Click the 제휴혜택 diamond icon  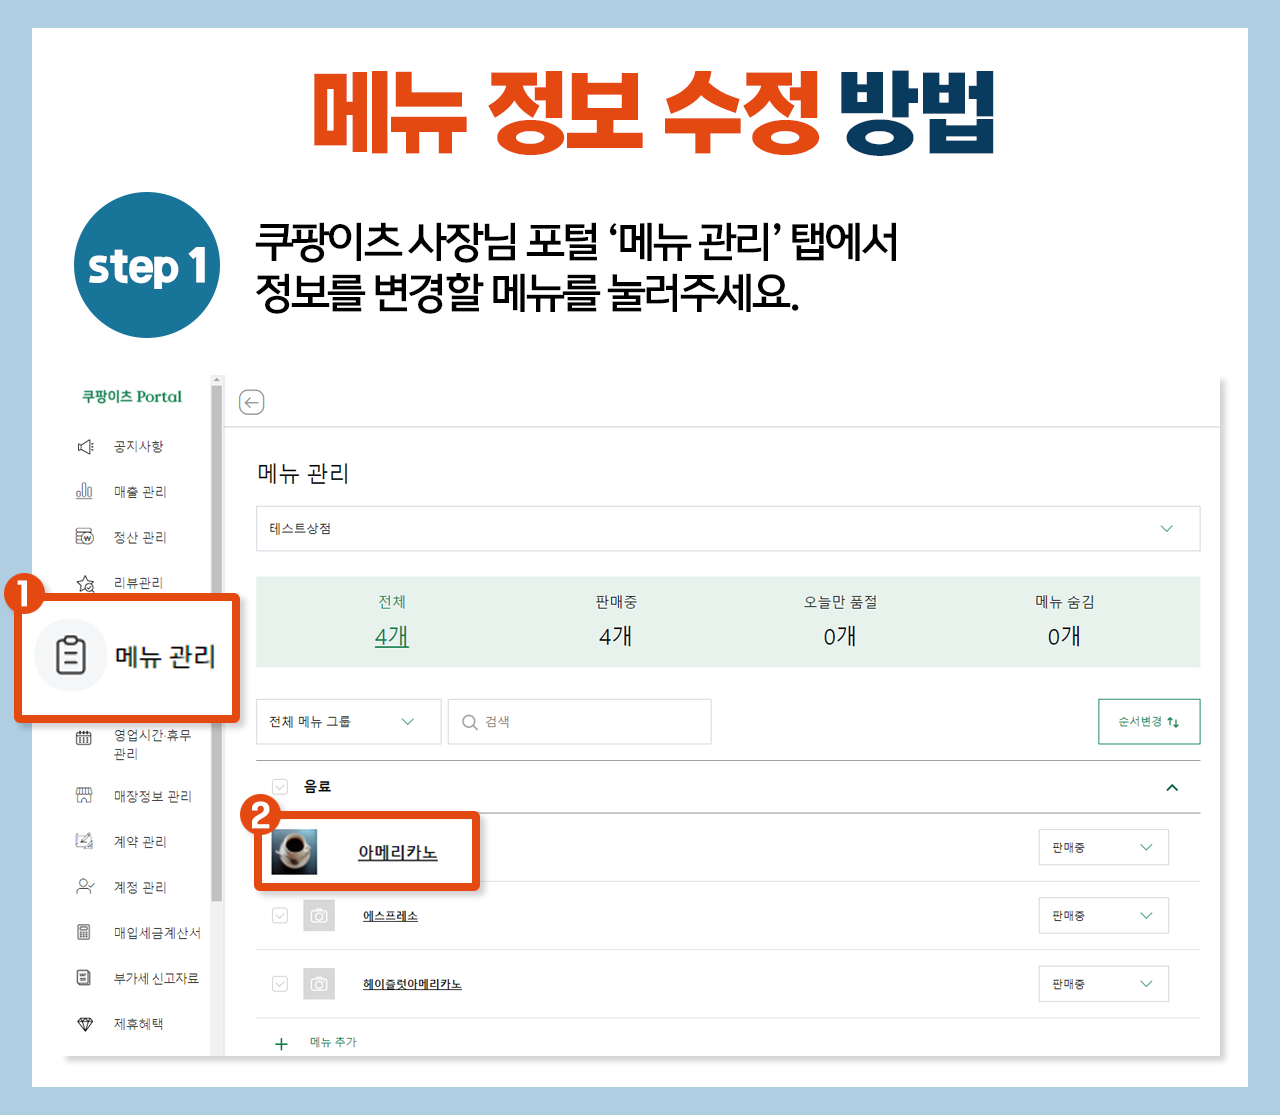[x=85, y=1024]
